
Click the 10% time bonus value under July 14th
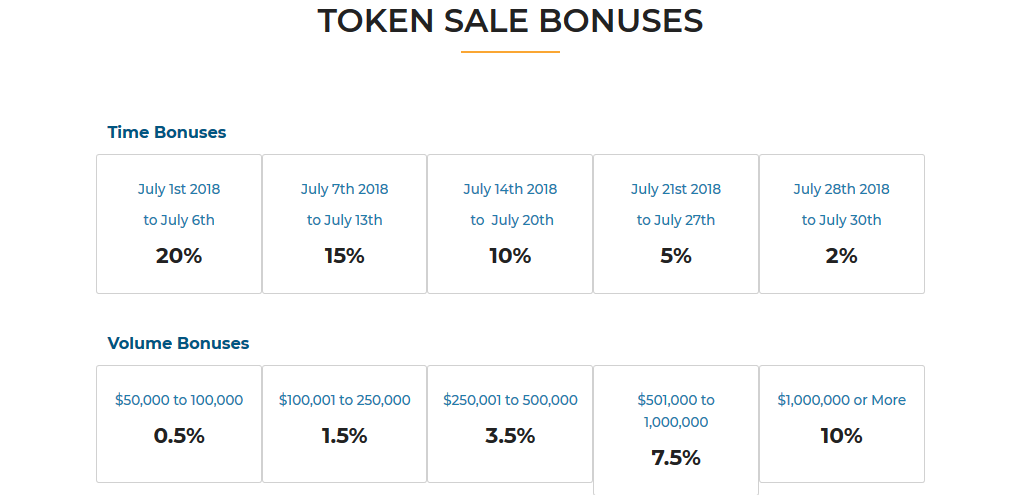pos(510,256)
